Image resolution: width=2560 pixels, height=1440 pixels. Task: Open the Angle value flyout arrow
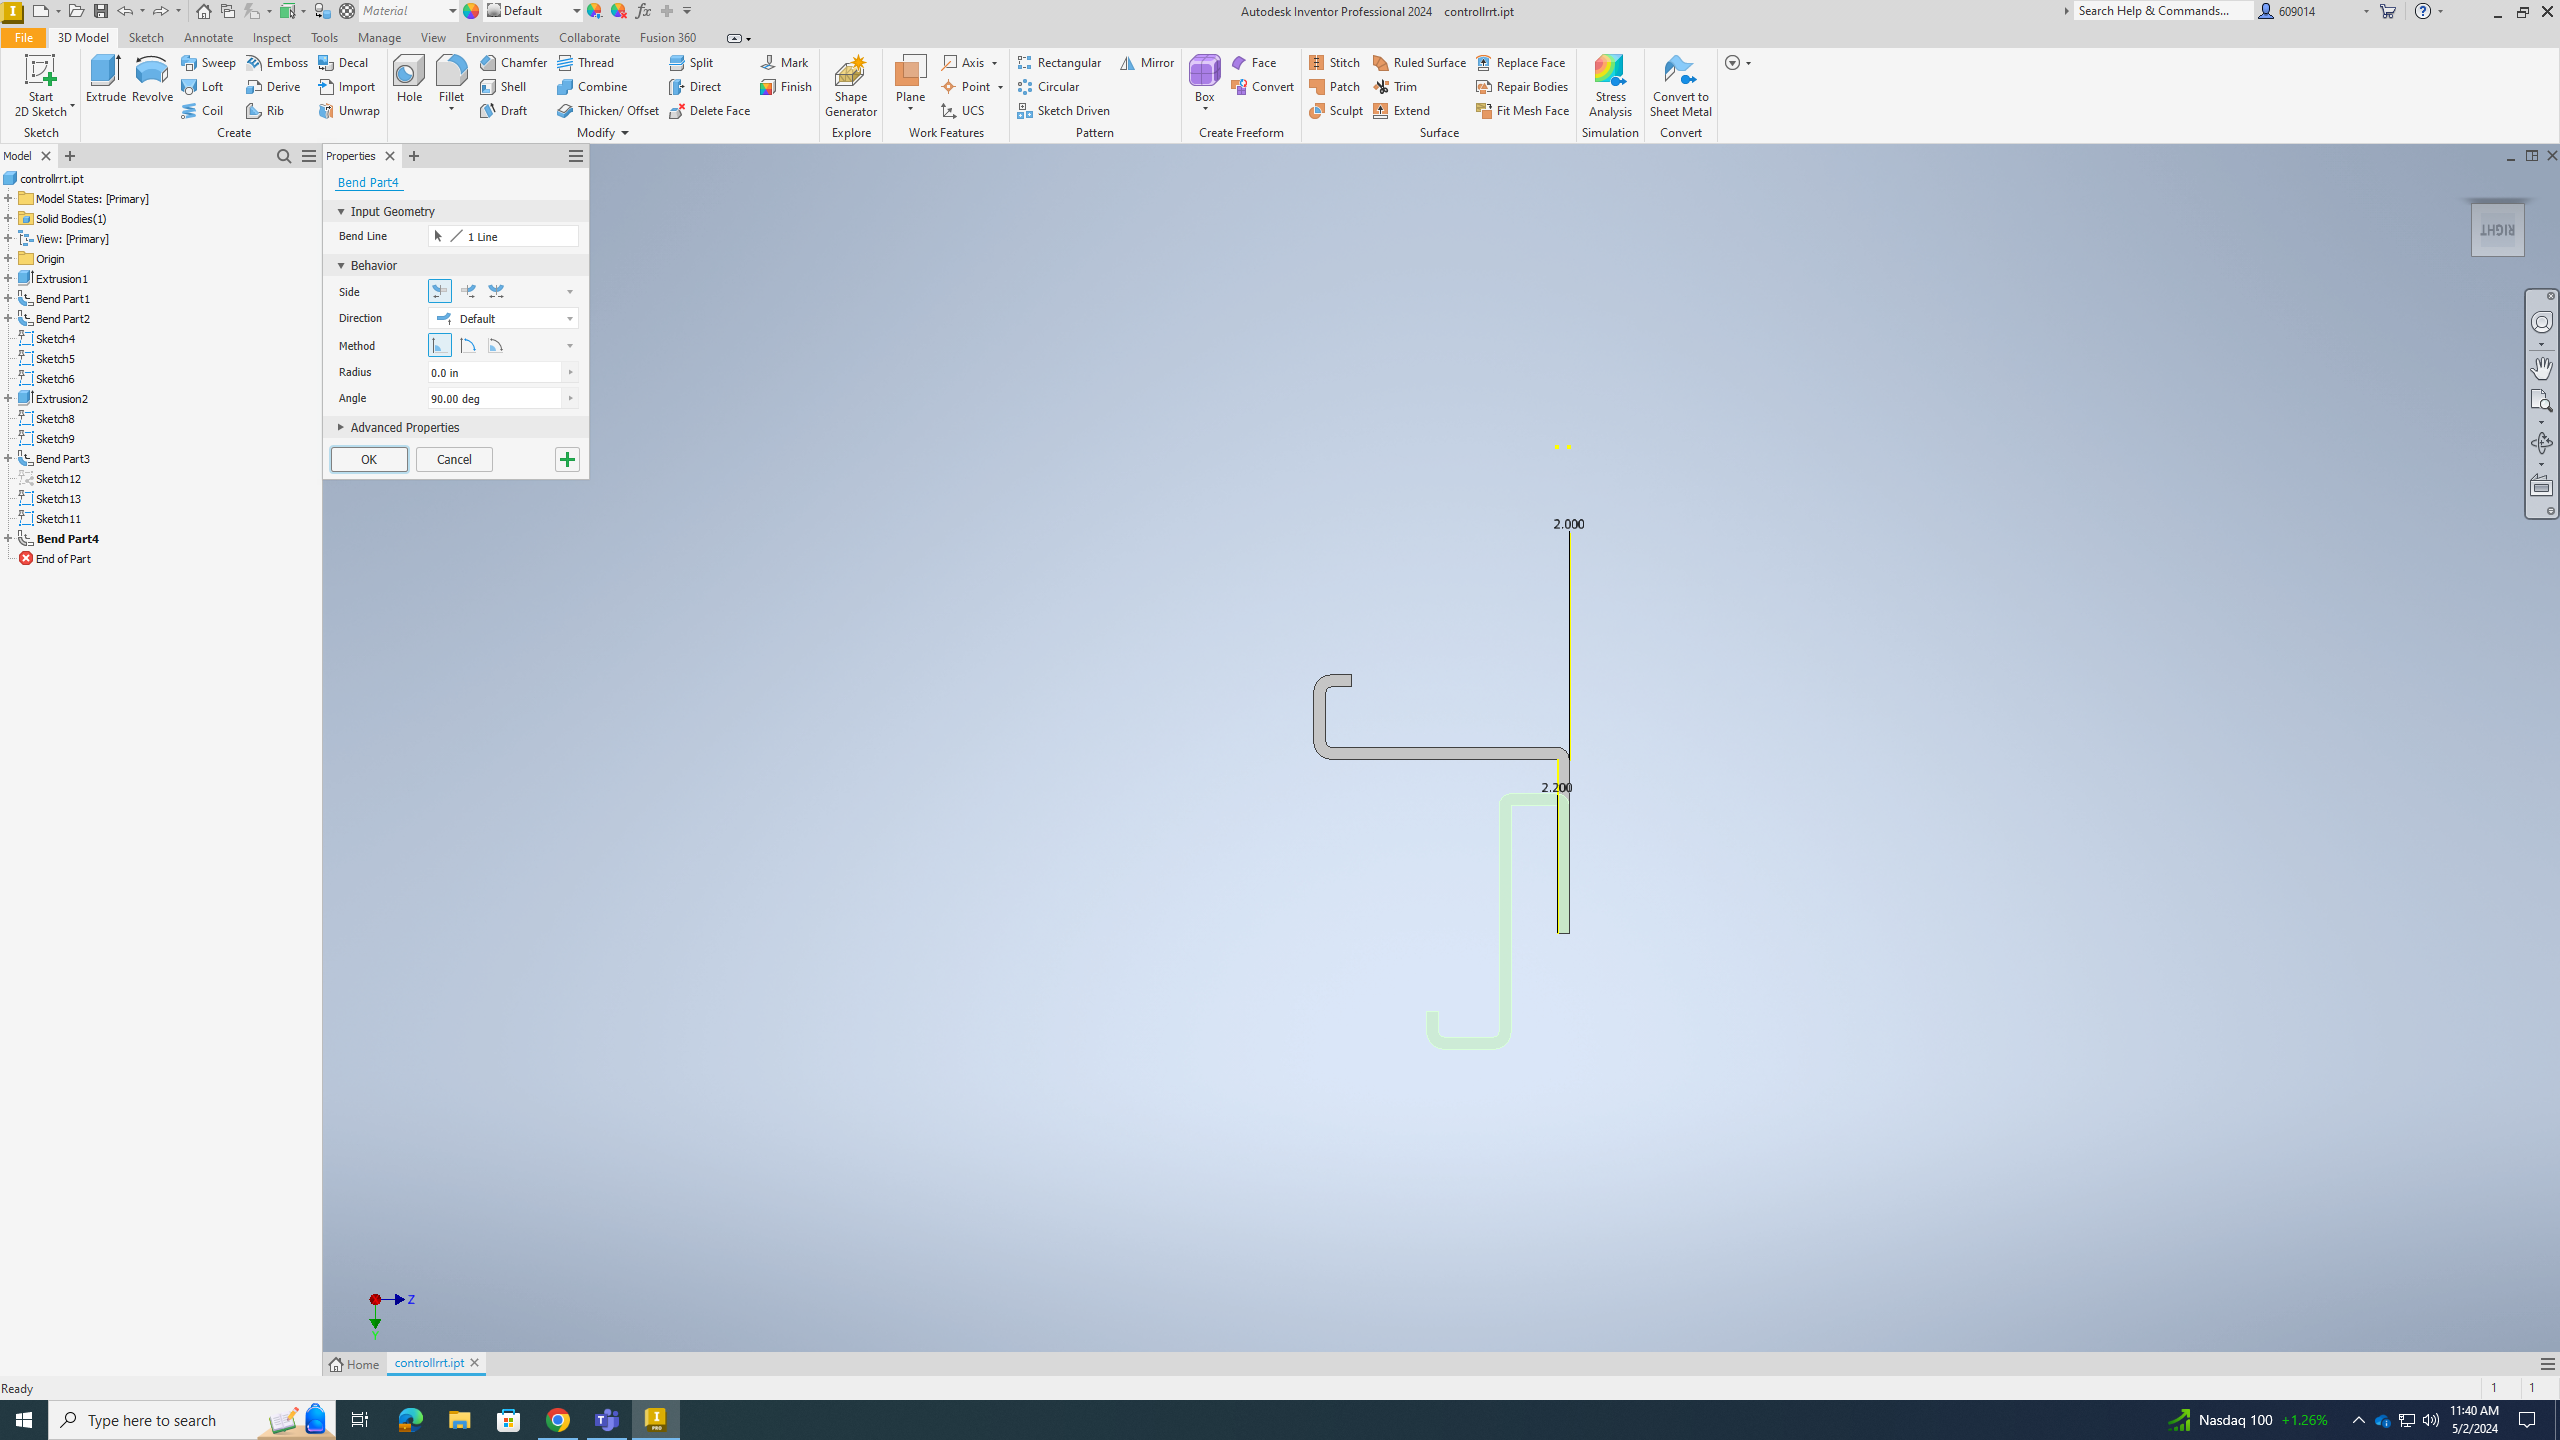click(570, 398)
